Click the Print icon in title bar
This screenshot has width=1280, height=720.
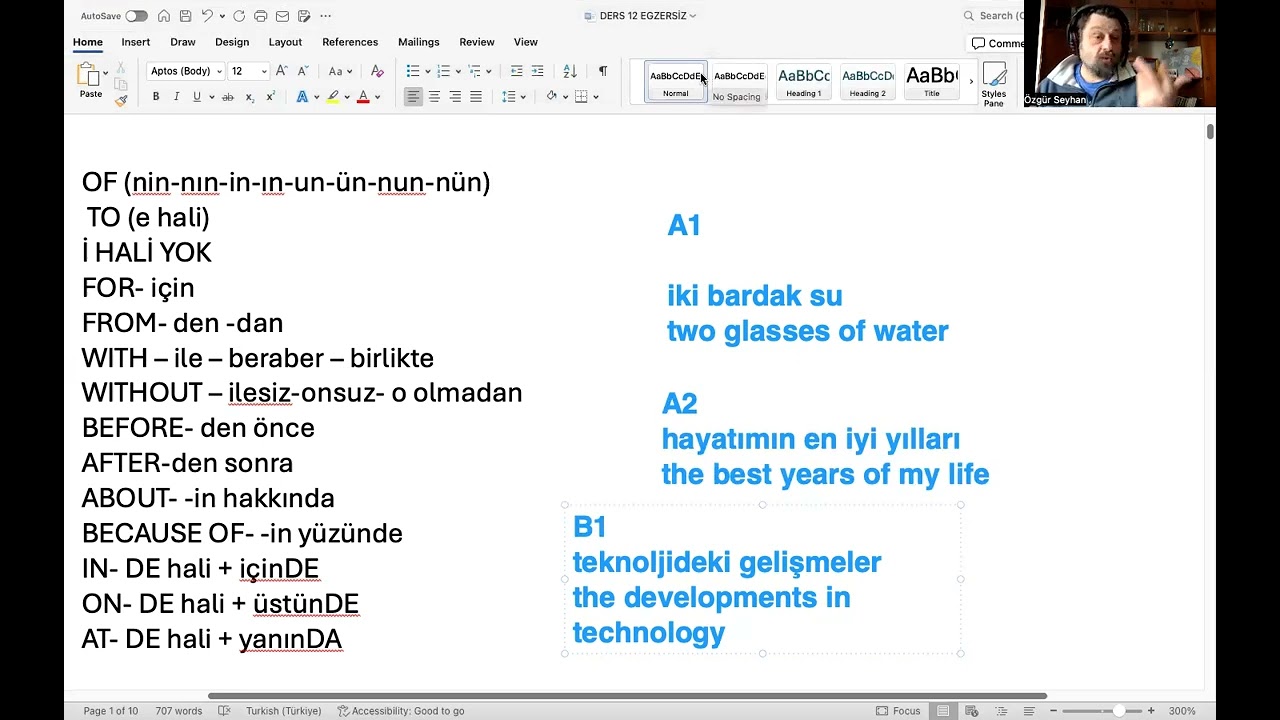coord(260,16)
